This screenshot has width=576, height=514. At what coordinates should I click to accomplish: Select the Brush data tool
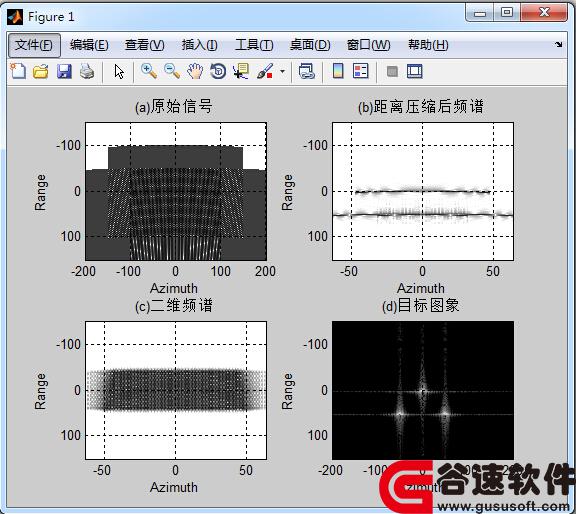click(264, 71)
